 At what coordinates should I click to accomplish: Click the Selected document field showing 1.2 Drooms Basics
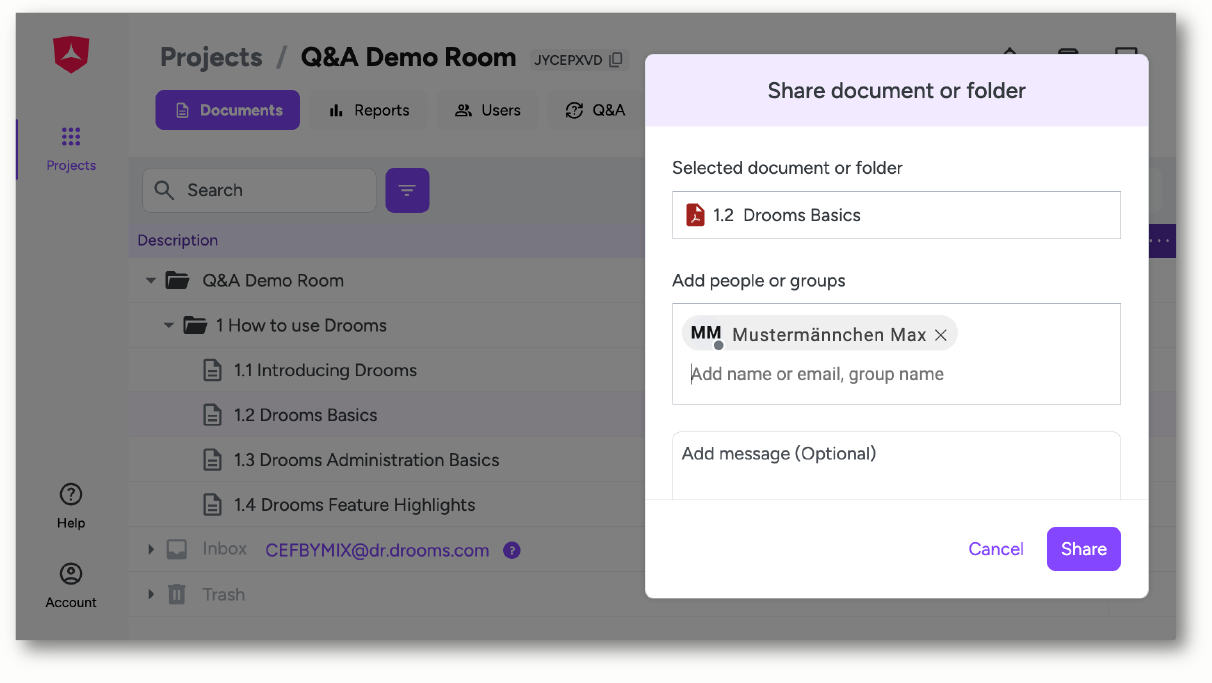(896, 215)
